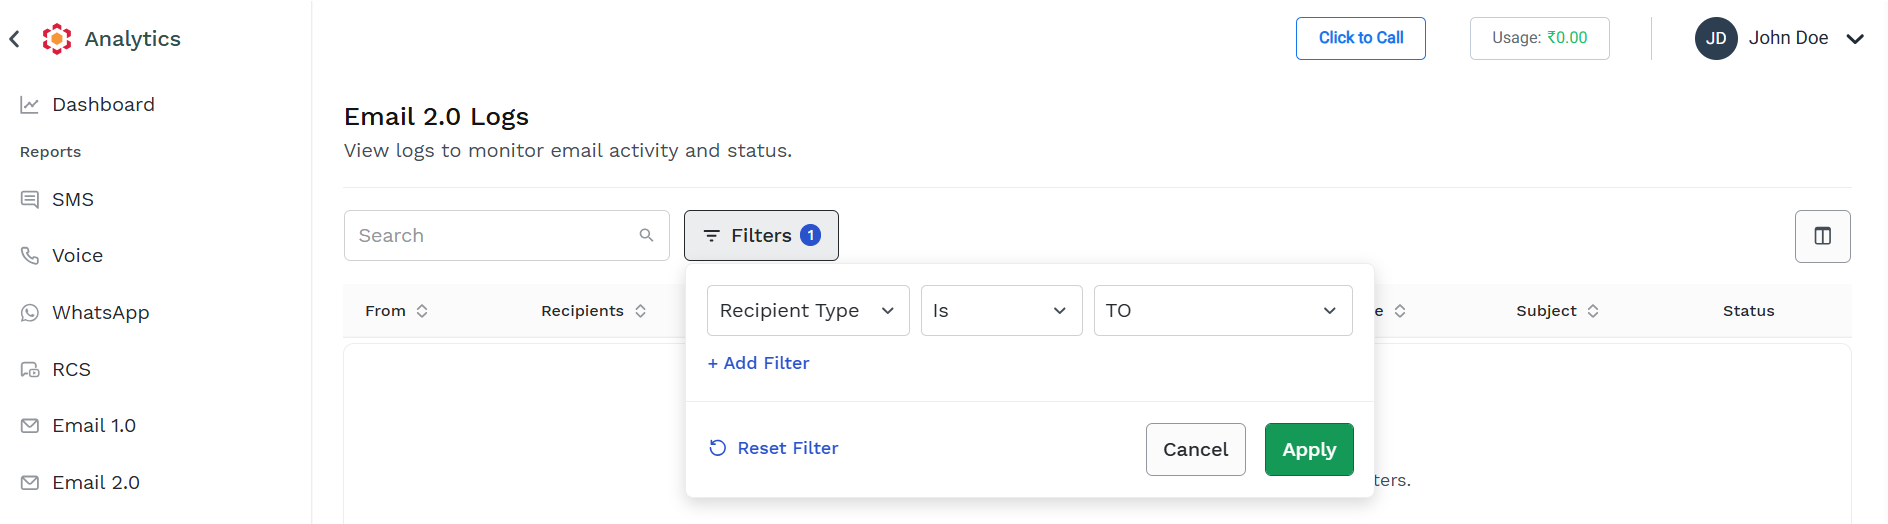Open the WhatsApp reports icon
Screen dimensions: 1888x524
pos(30,313)
